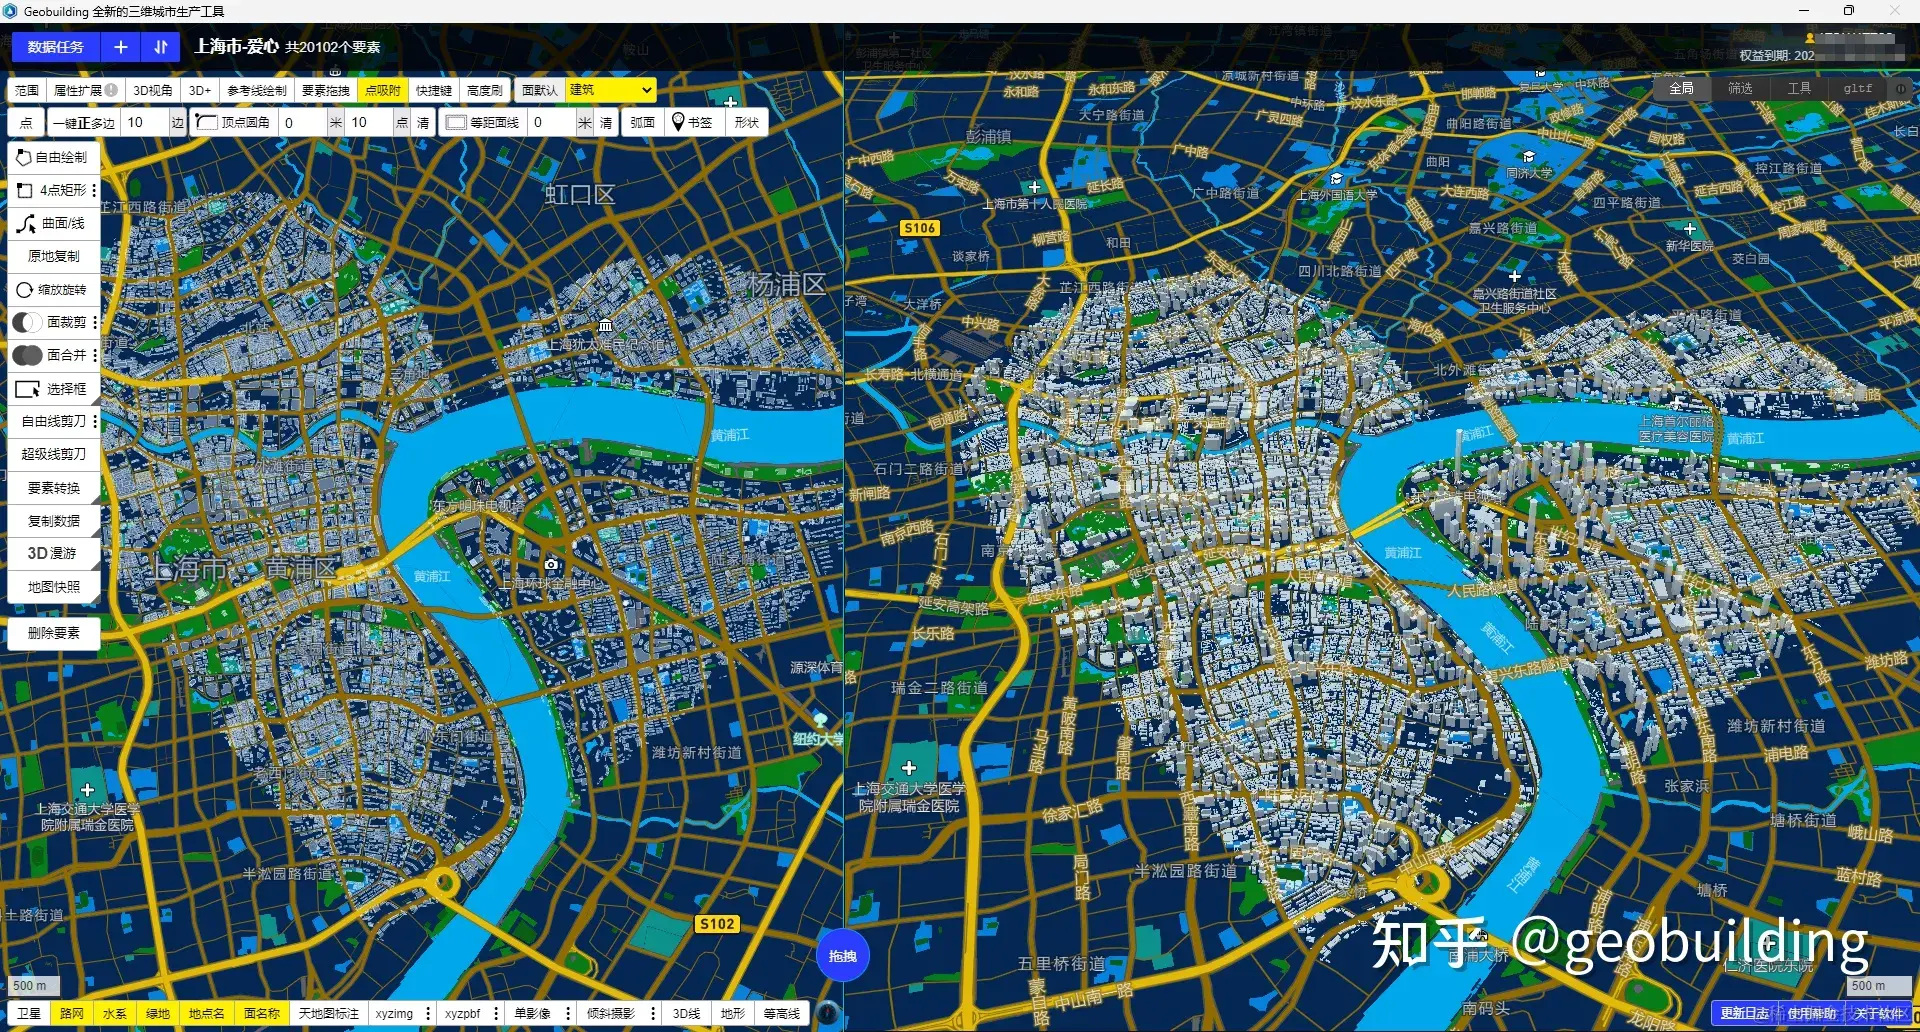Open the 范围 range menu
Screen dimensions: 1920x1032
27,90
